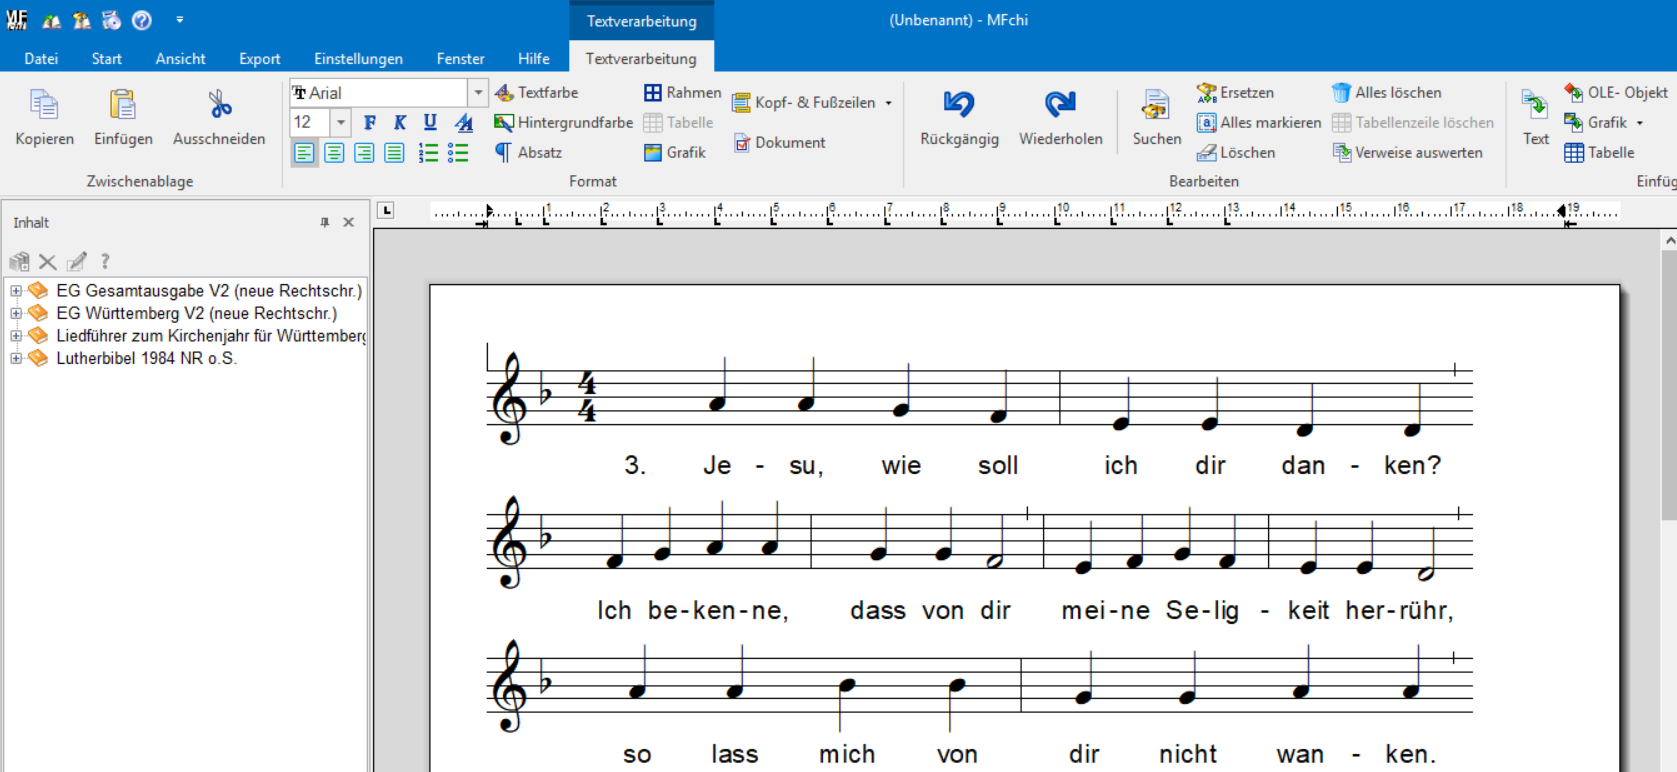This screenshot has width=1677, height=772.
Task: Toggle underline formatting (U)
Action: tap(430, 122)
